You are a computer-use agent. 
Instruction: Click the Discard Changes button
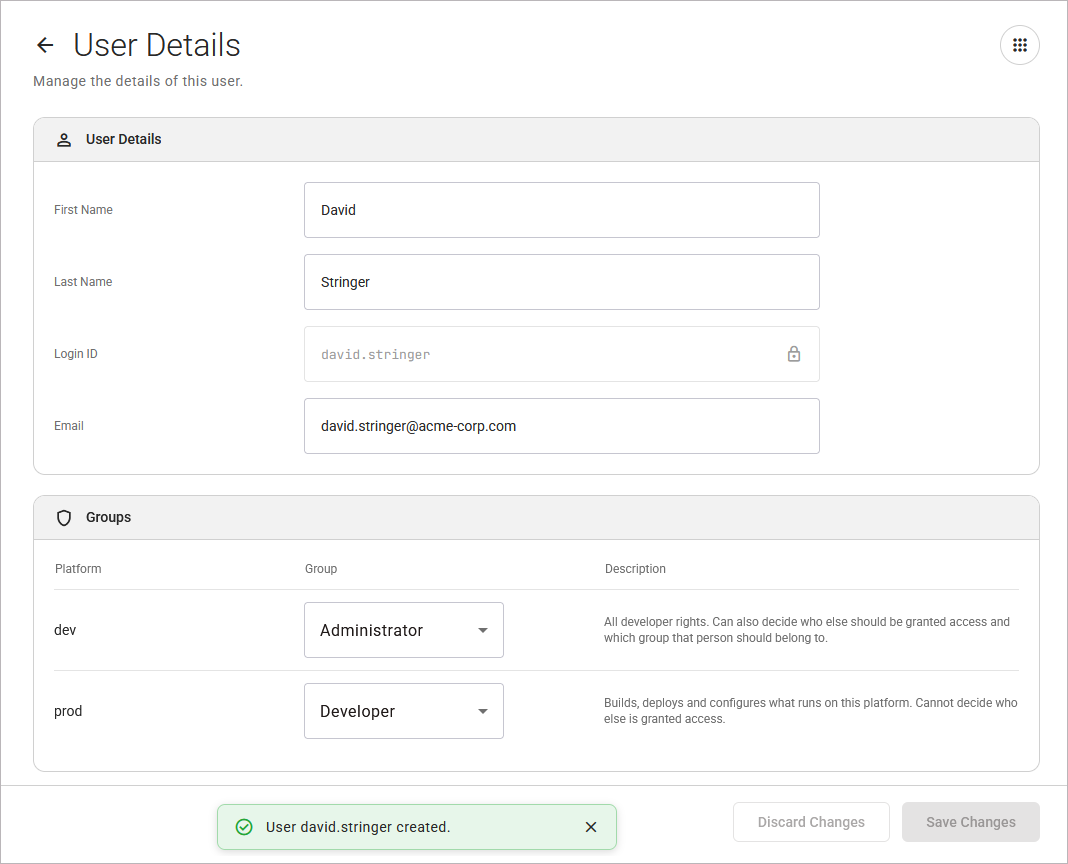click(x=811, y=822)
